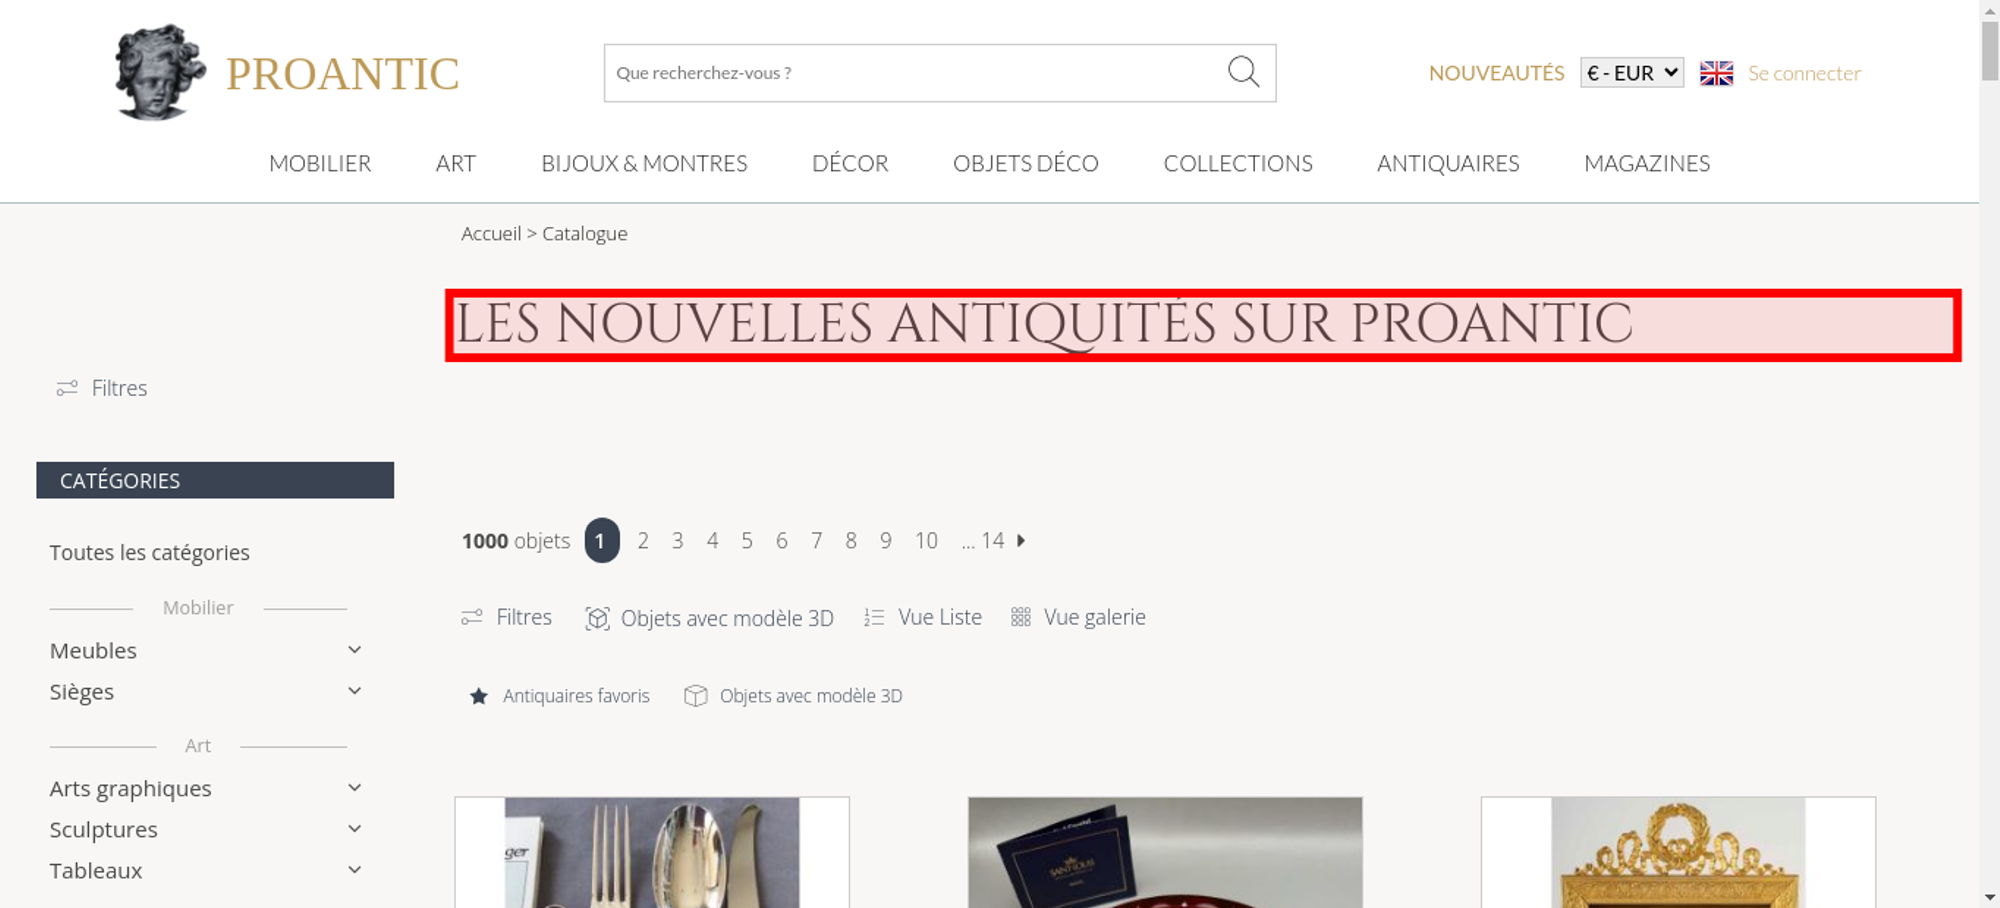
Task: Go to next page arrow
Action: [x=1021, y=540]
